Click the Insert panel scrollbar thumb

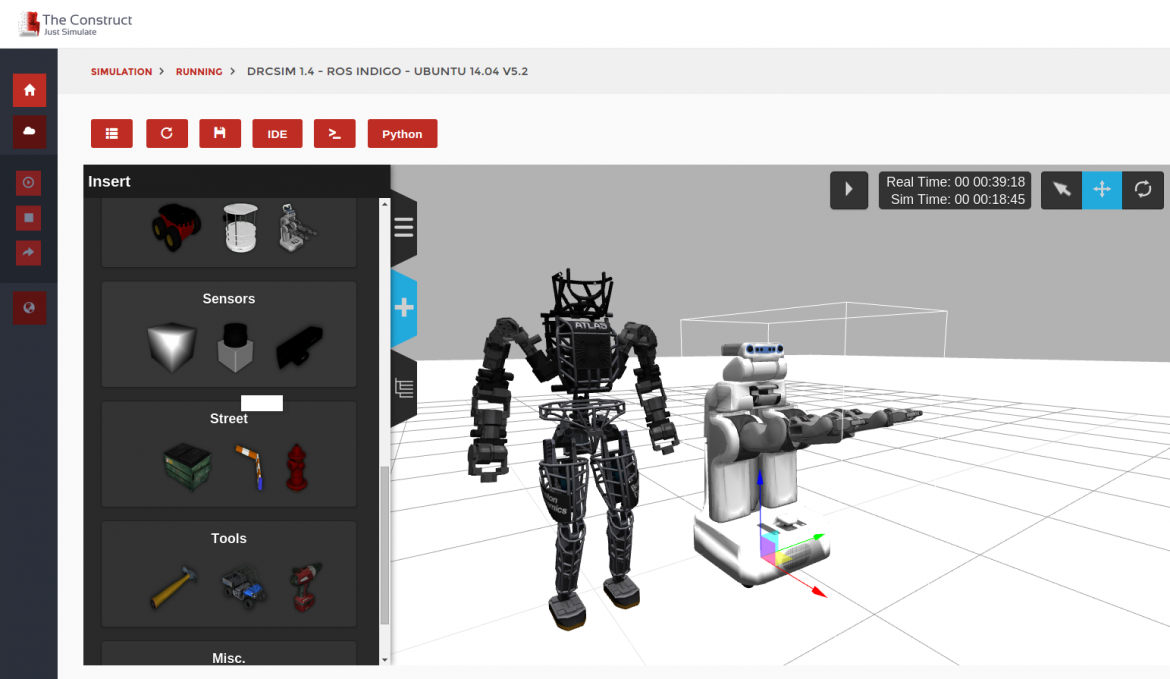click(385, 545)
